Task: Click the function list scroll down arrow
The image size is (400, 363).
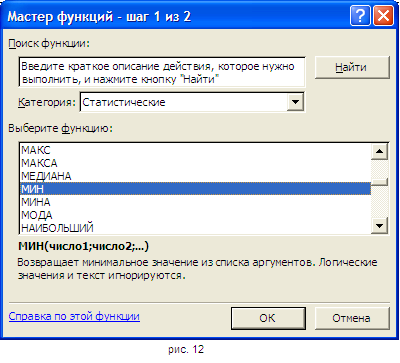Action: 380,226
